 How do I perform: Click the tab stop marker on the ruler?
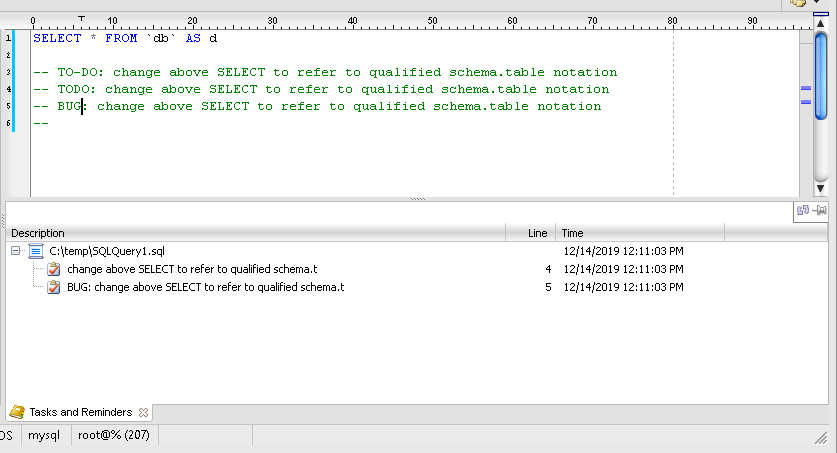coord(81,19)
